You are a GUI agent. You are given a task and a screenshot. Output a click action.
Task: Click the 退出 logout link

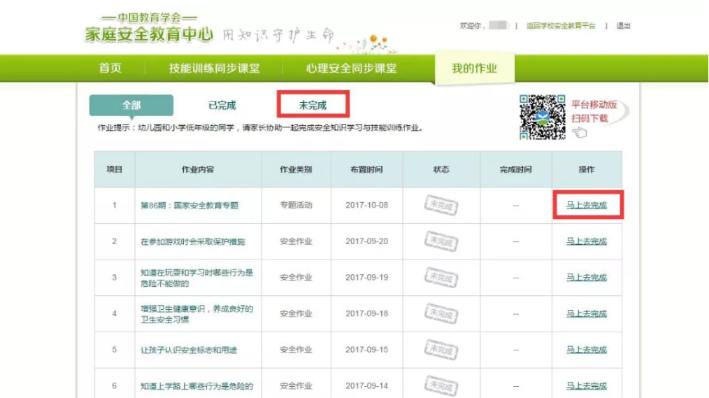pyautogui.click(x=623, y=26)
